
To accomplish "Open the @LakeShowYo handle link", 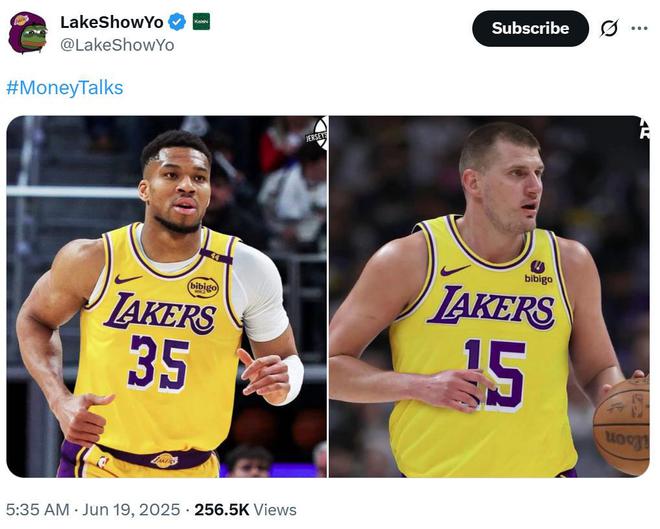I will 117,45.
